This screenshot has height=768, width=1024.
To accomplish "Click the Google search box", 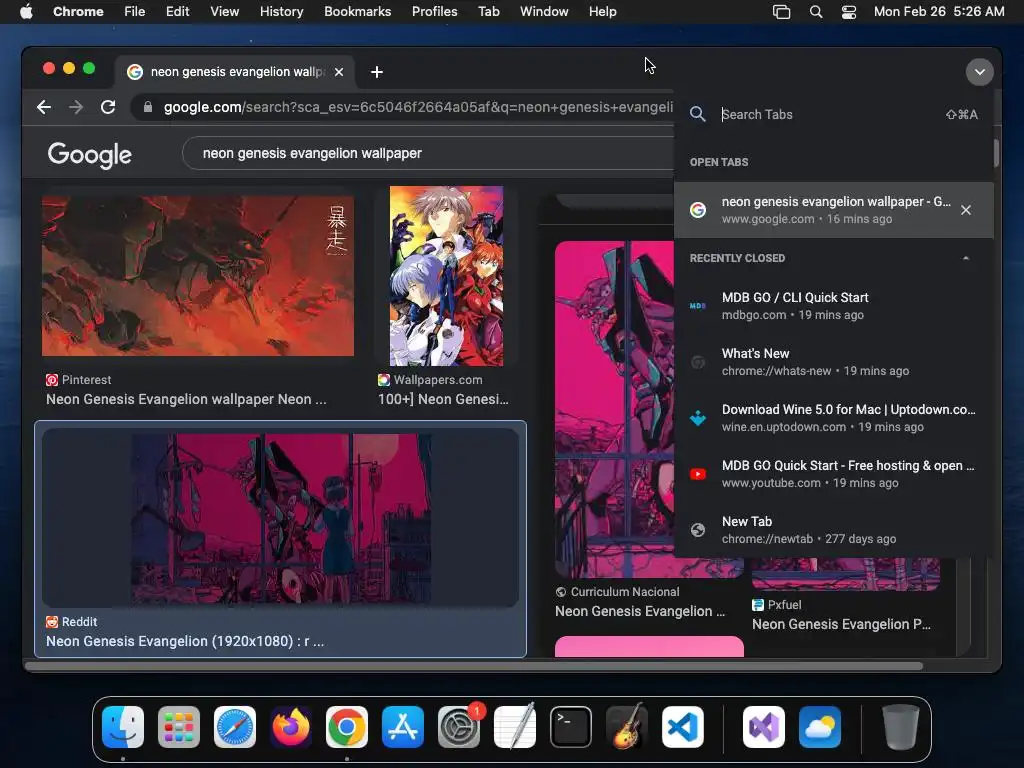I will [x=428, y=153].
